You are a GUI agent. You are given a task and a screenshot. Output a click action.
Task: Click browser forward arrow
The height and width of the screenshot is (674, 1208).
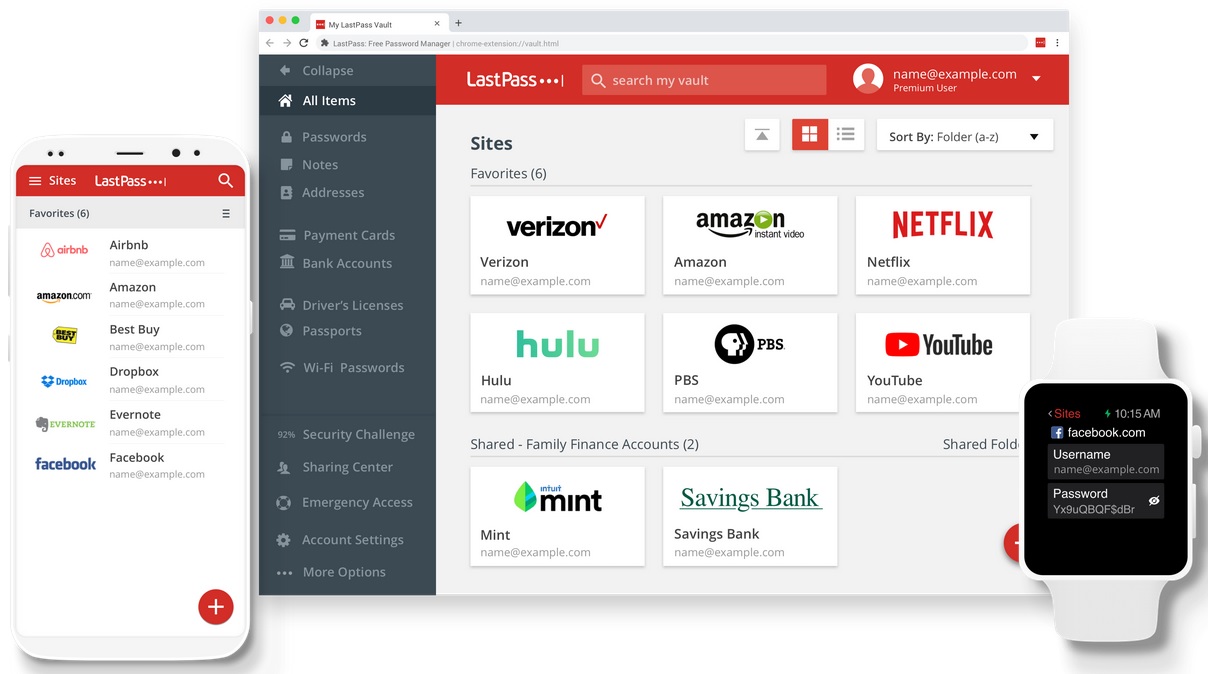pyautogui.click(x=288, y=43)
